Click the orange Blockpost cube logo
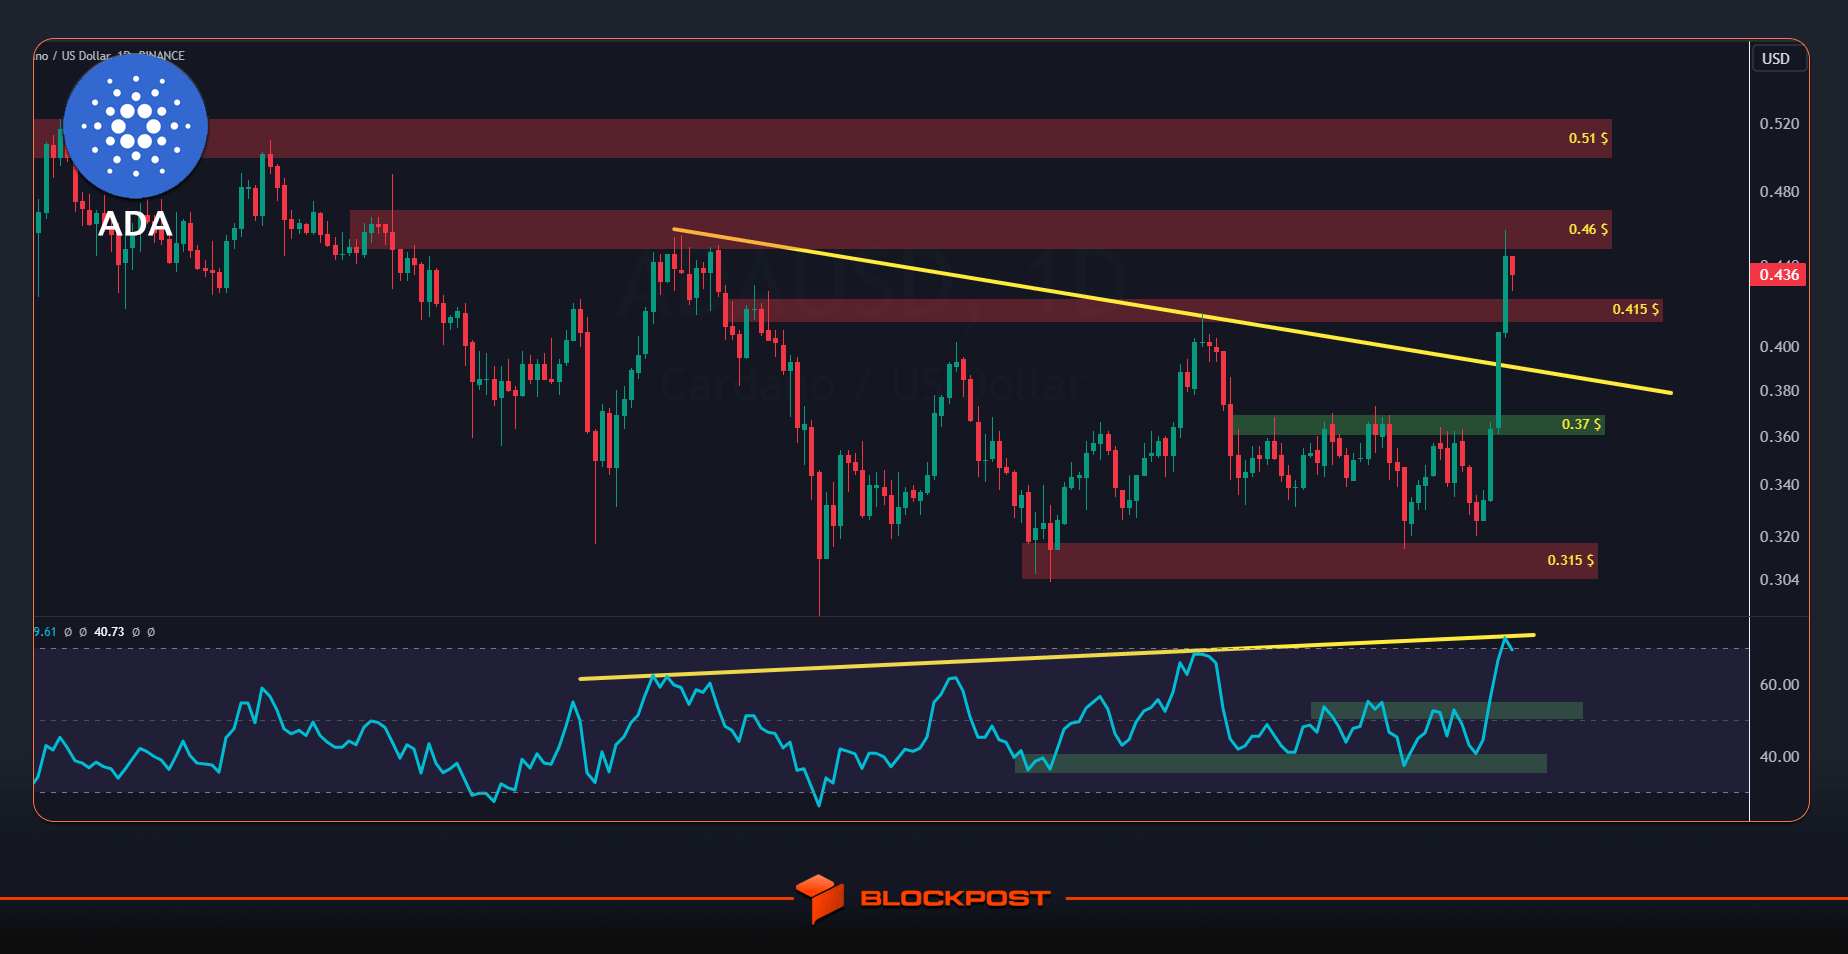This screenshot has height=954, width=1848. pyautogui.click(x=820, y=898)
